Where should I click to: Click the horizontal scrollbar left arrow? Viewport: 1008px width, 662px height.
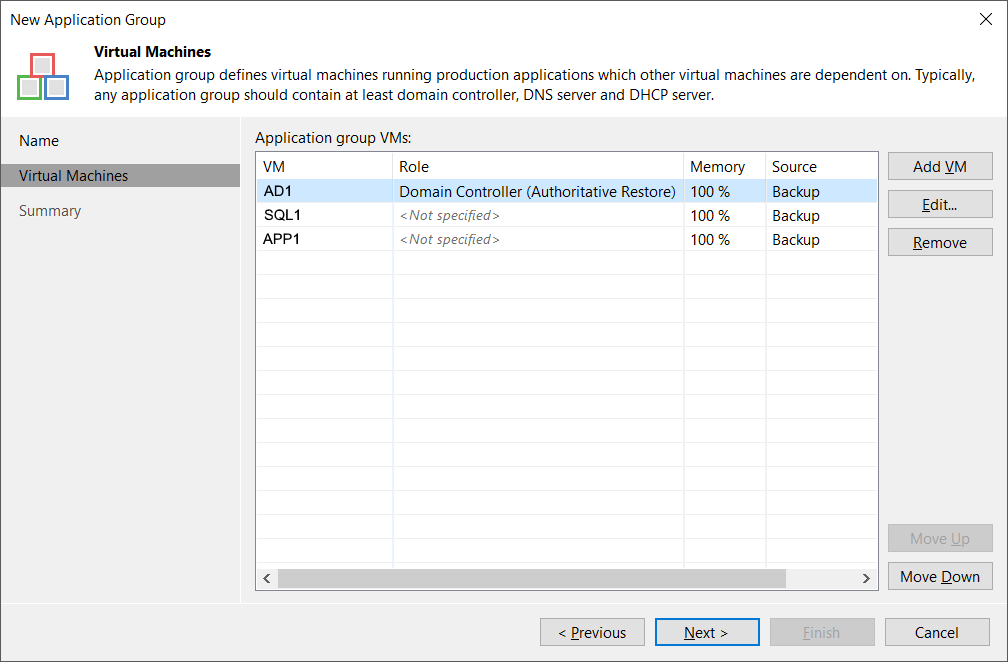(x=267, y=578)
